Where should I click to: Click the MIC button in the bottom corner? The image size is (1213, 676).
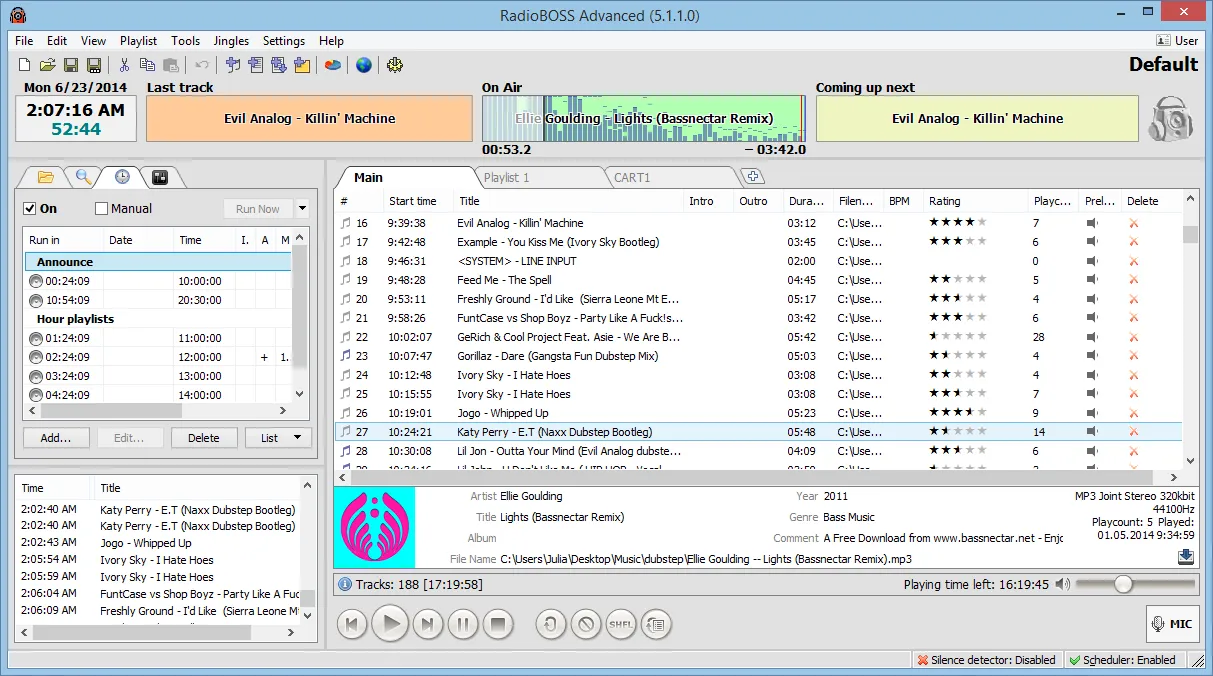click(1171, 623)
